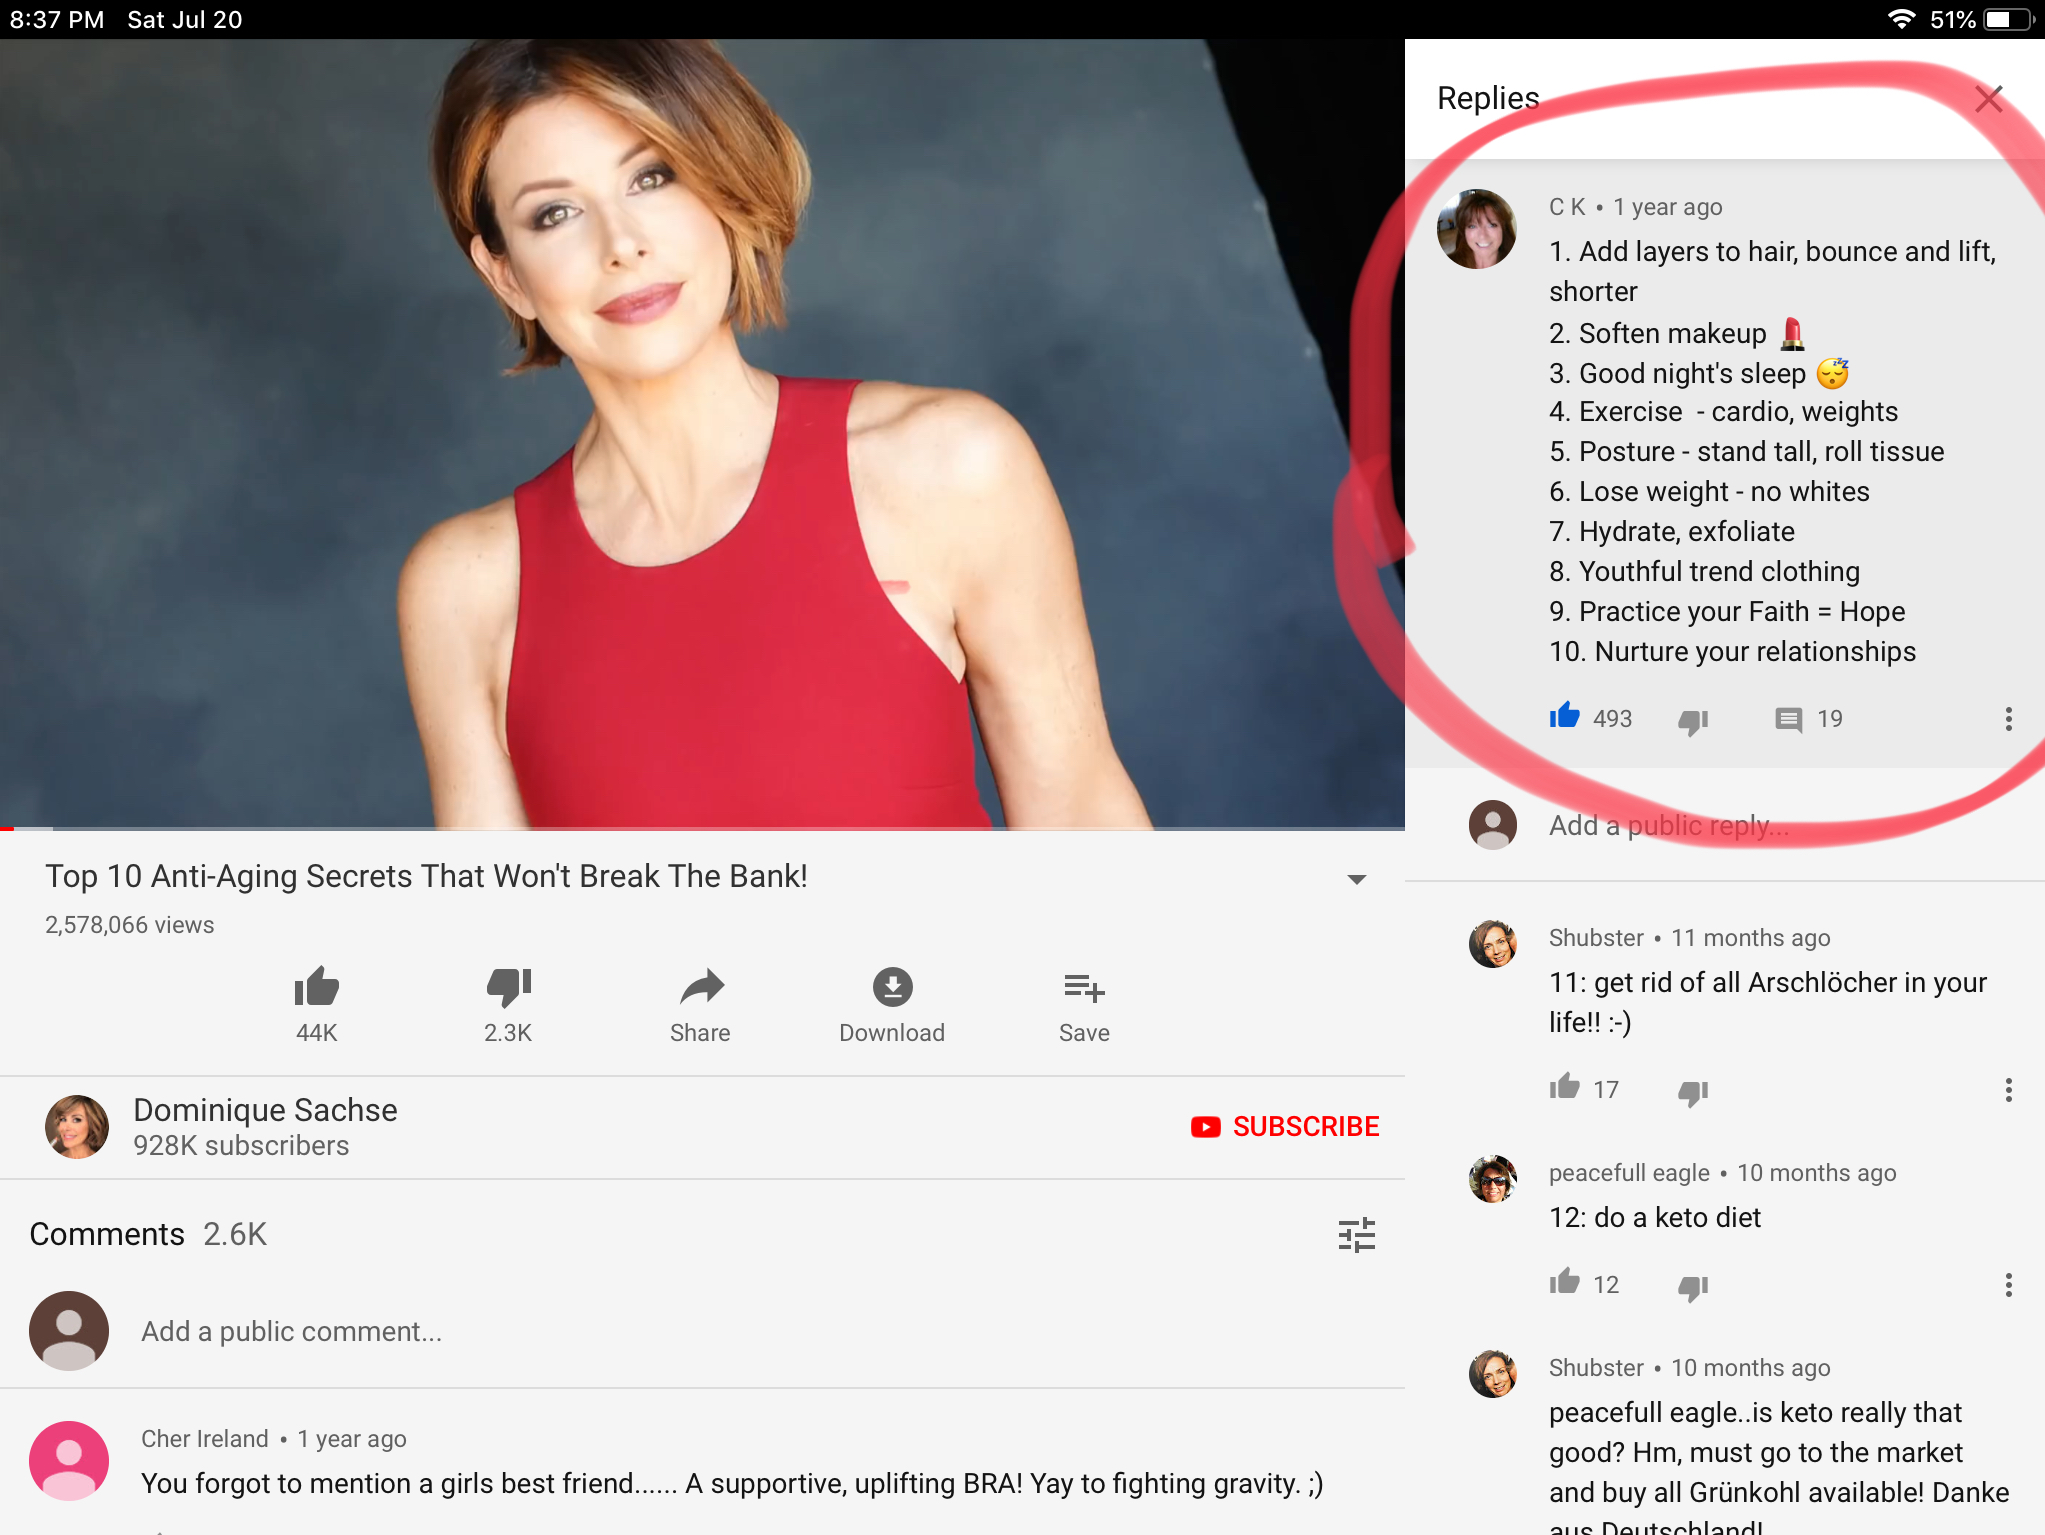Tap the Add a public comment field

[x=292, y=1332]
